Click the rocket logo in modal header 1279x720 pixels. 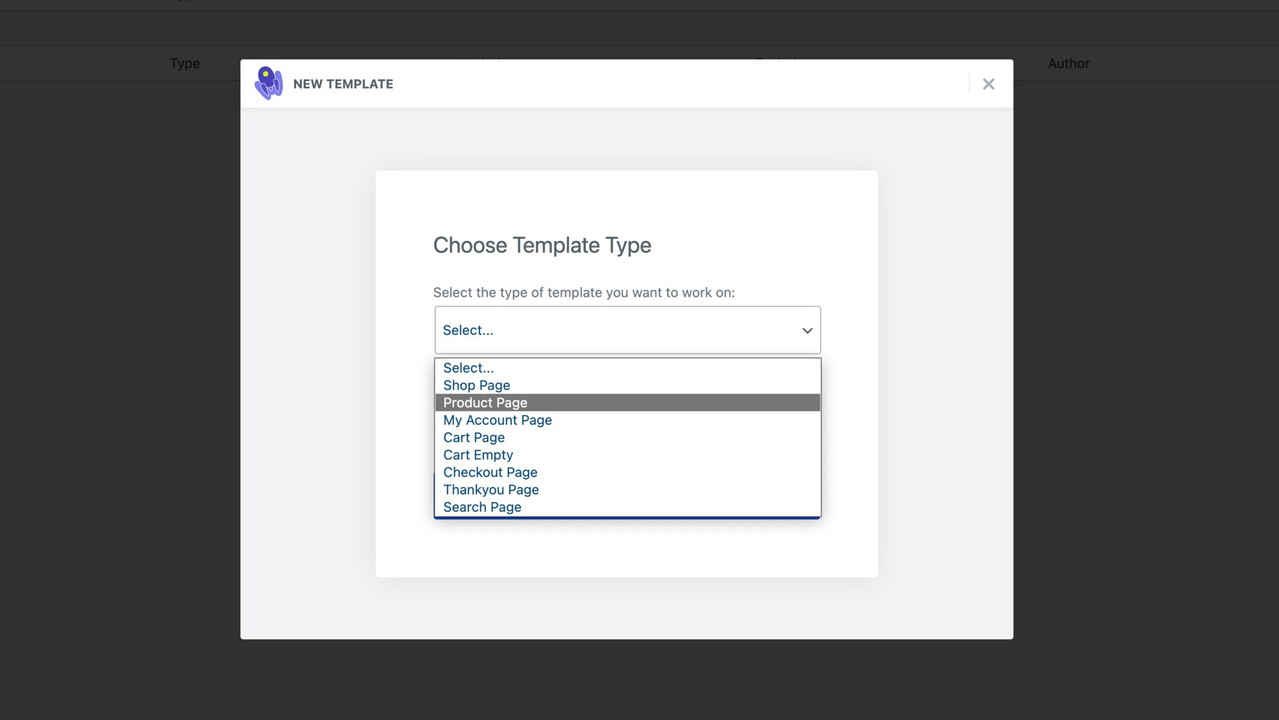pyautogui.click(x=268, y=83)
